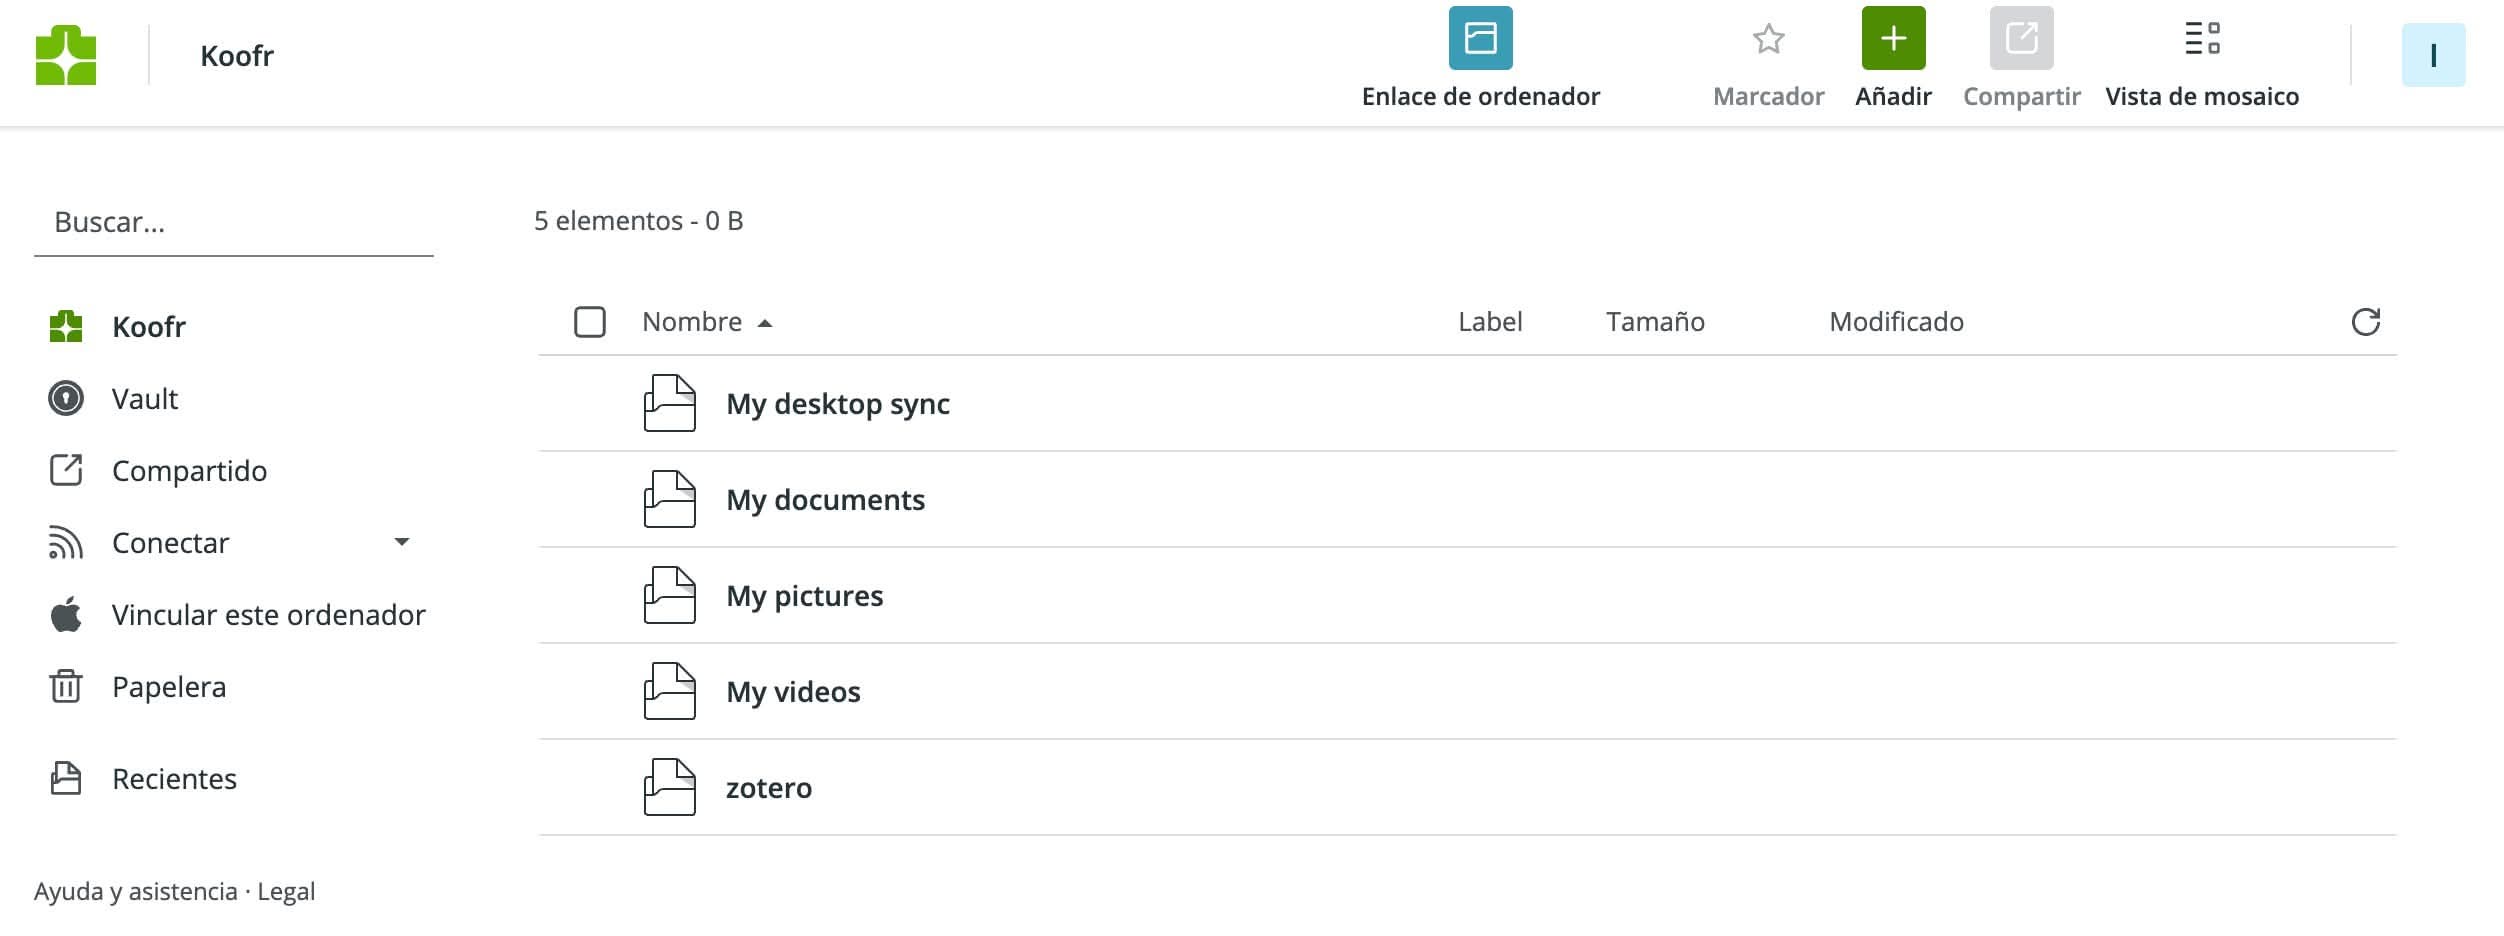The width and height of the screenshot is (2504, 936).
Task: Open Vault in the sidebar
Action: click(x=144, y=399)
